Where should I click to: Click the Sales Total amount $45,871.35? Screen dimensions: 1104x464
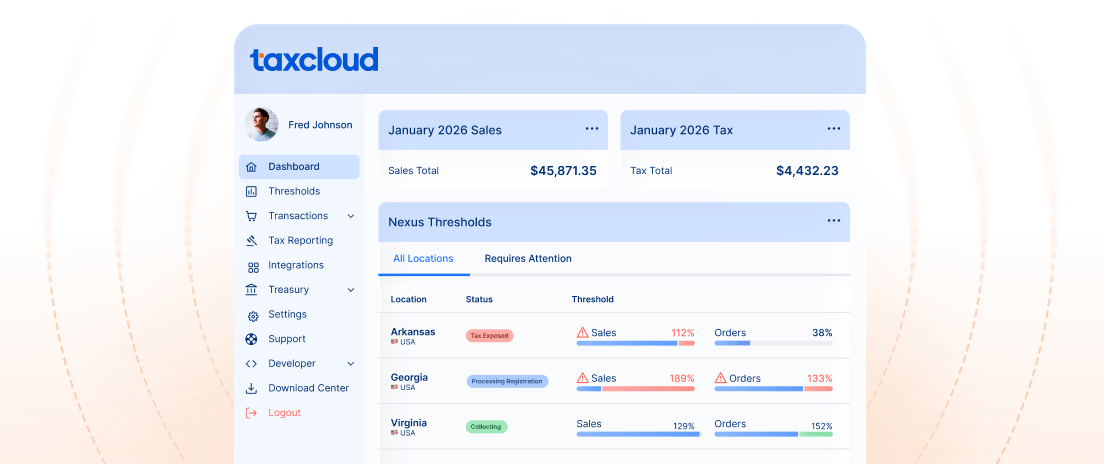563,170
